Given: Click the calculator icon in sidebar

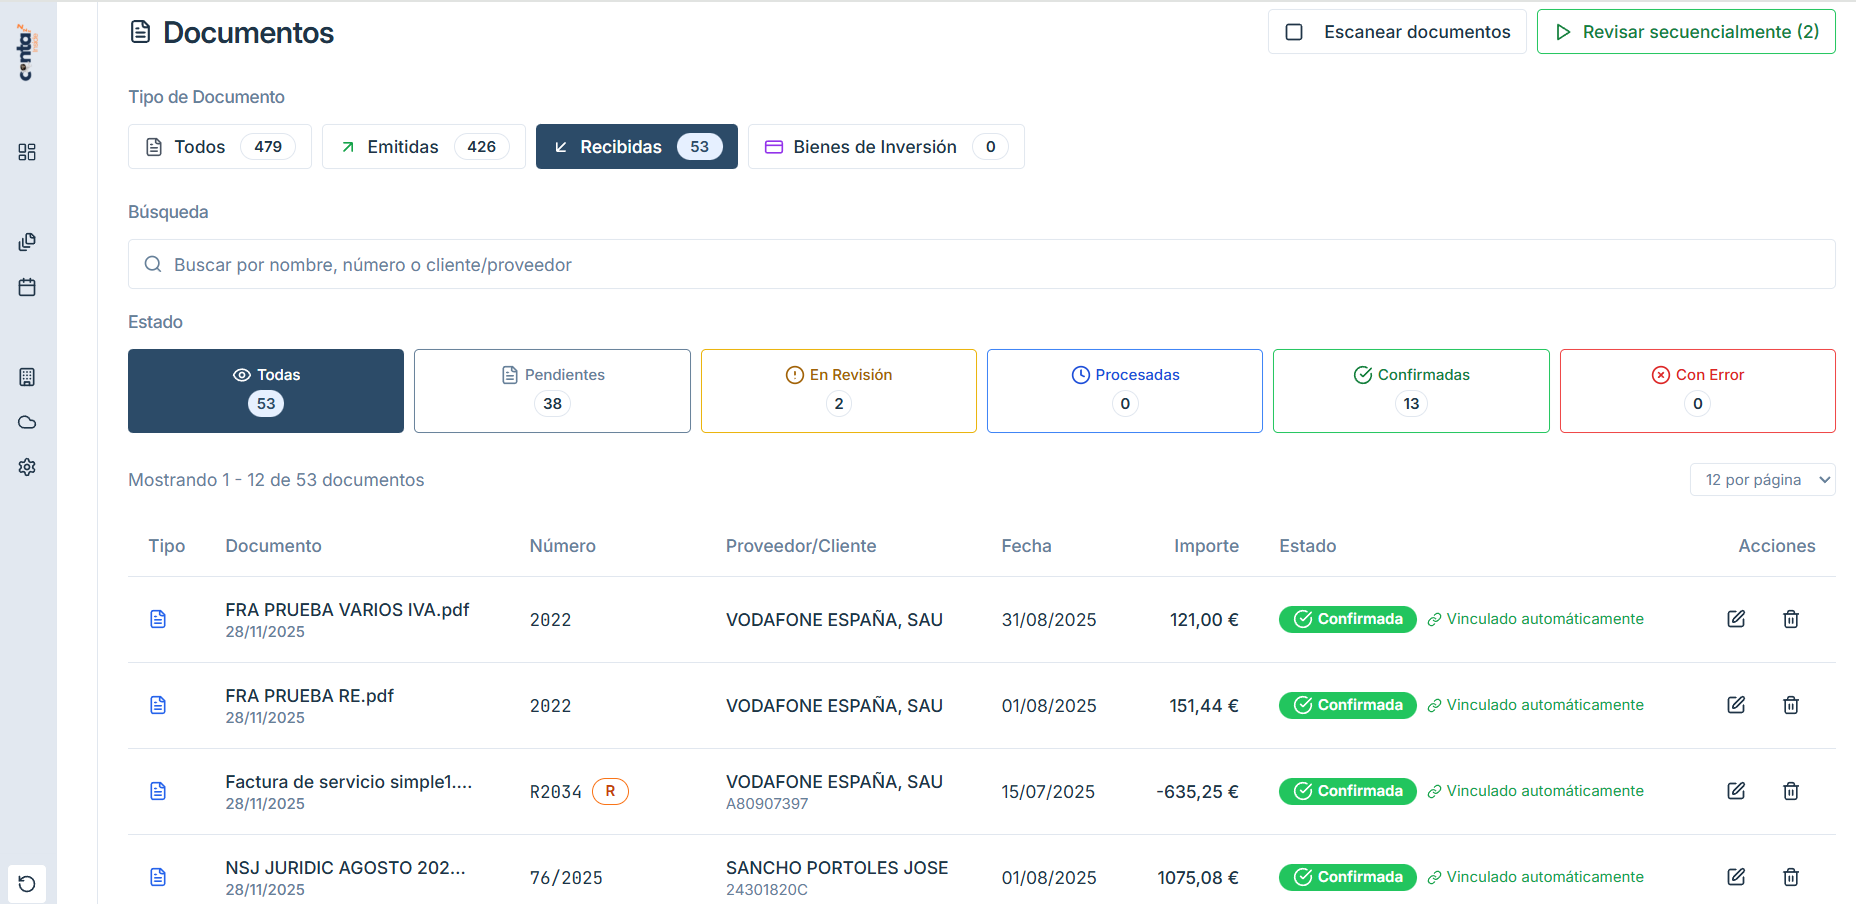Looking at the screenshot, I should click(x=27, y=377).
